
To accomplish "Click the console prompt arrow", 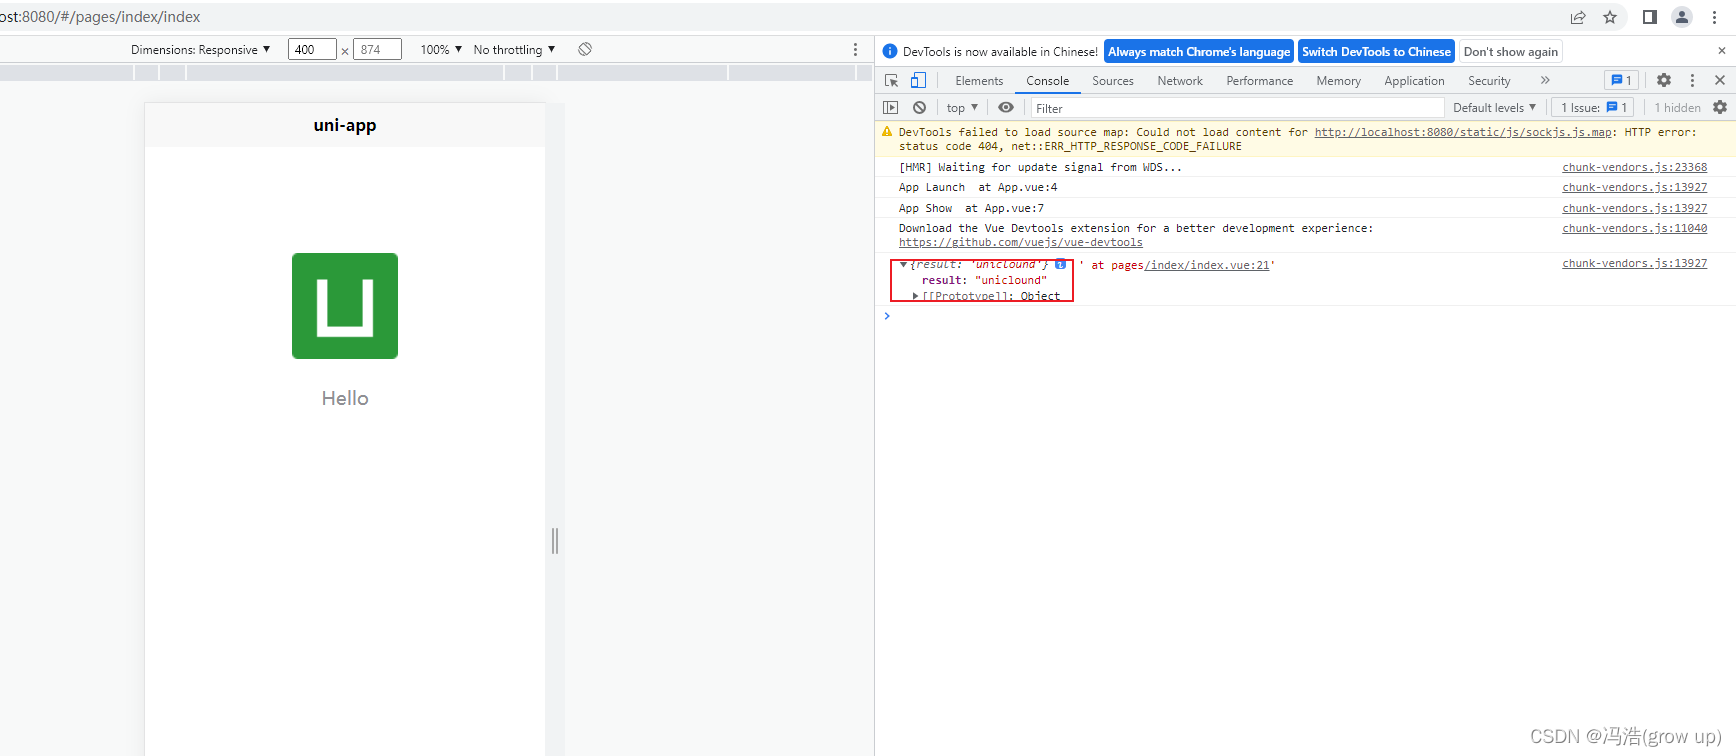I will click(887, 316).
